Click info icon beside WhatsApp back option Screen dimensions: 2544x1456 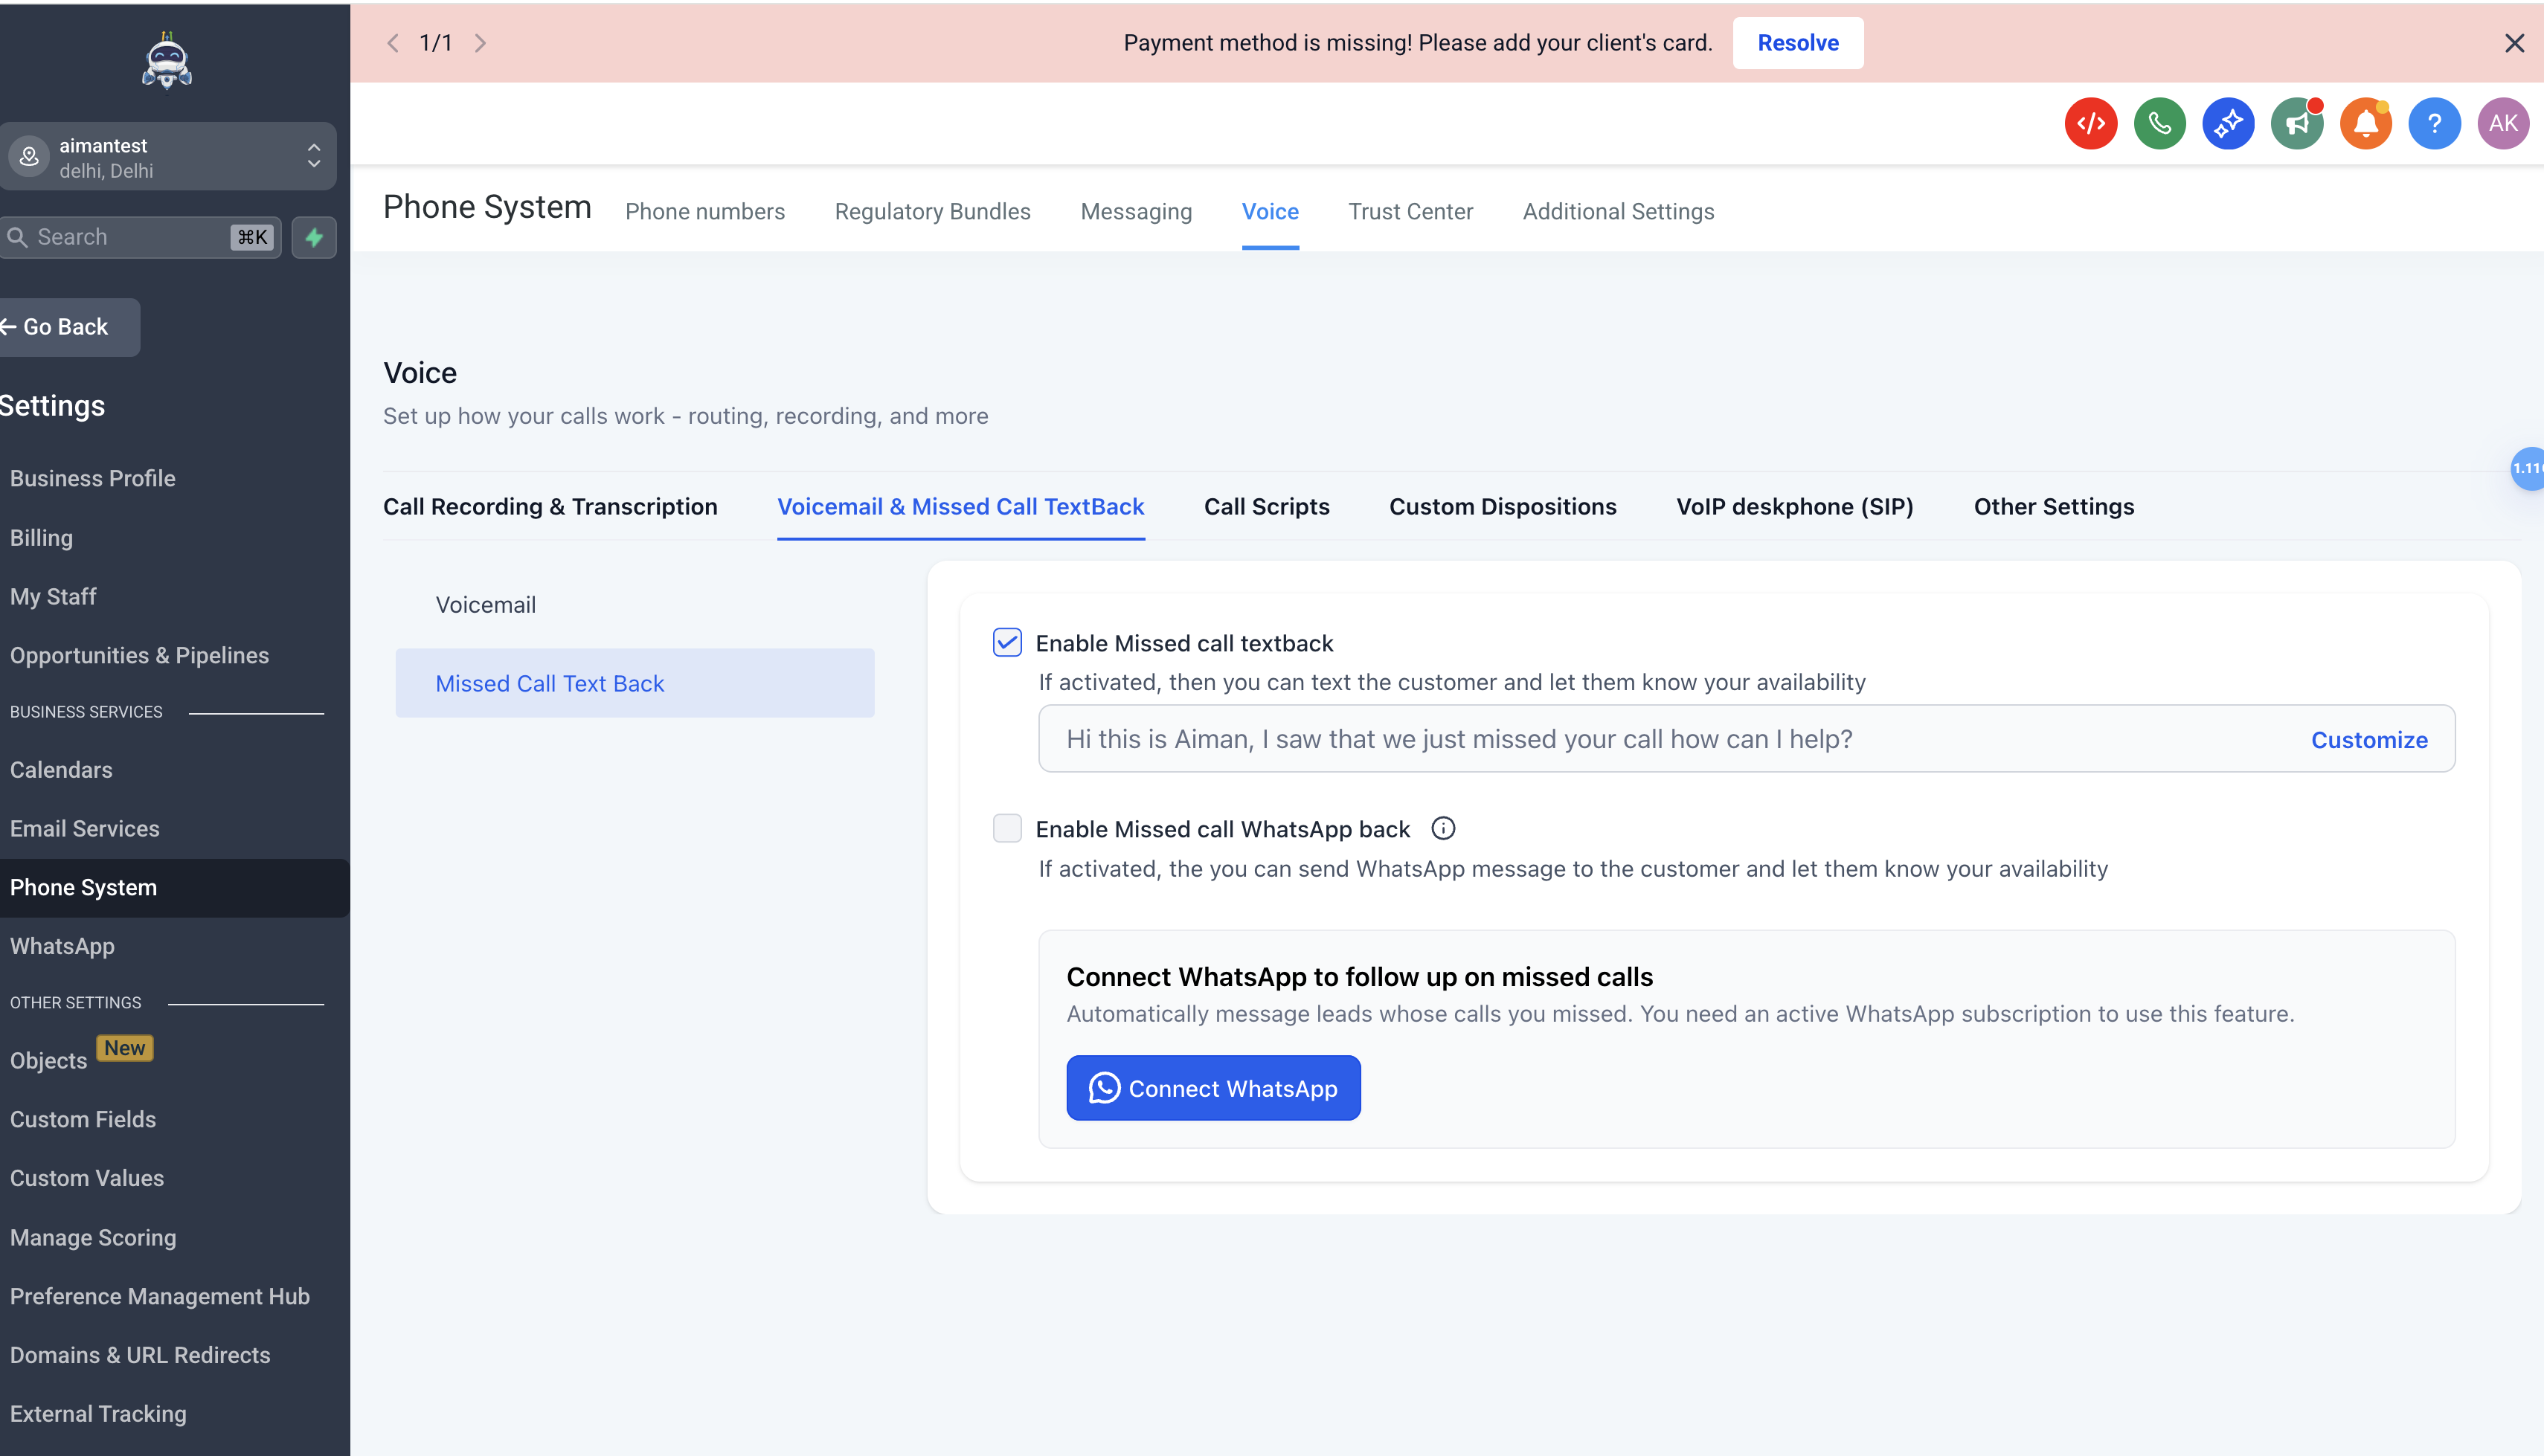(1442, 828)
